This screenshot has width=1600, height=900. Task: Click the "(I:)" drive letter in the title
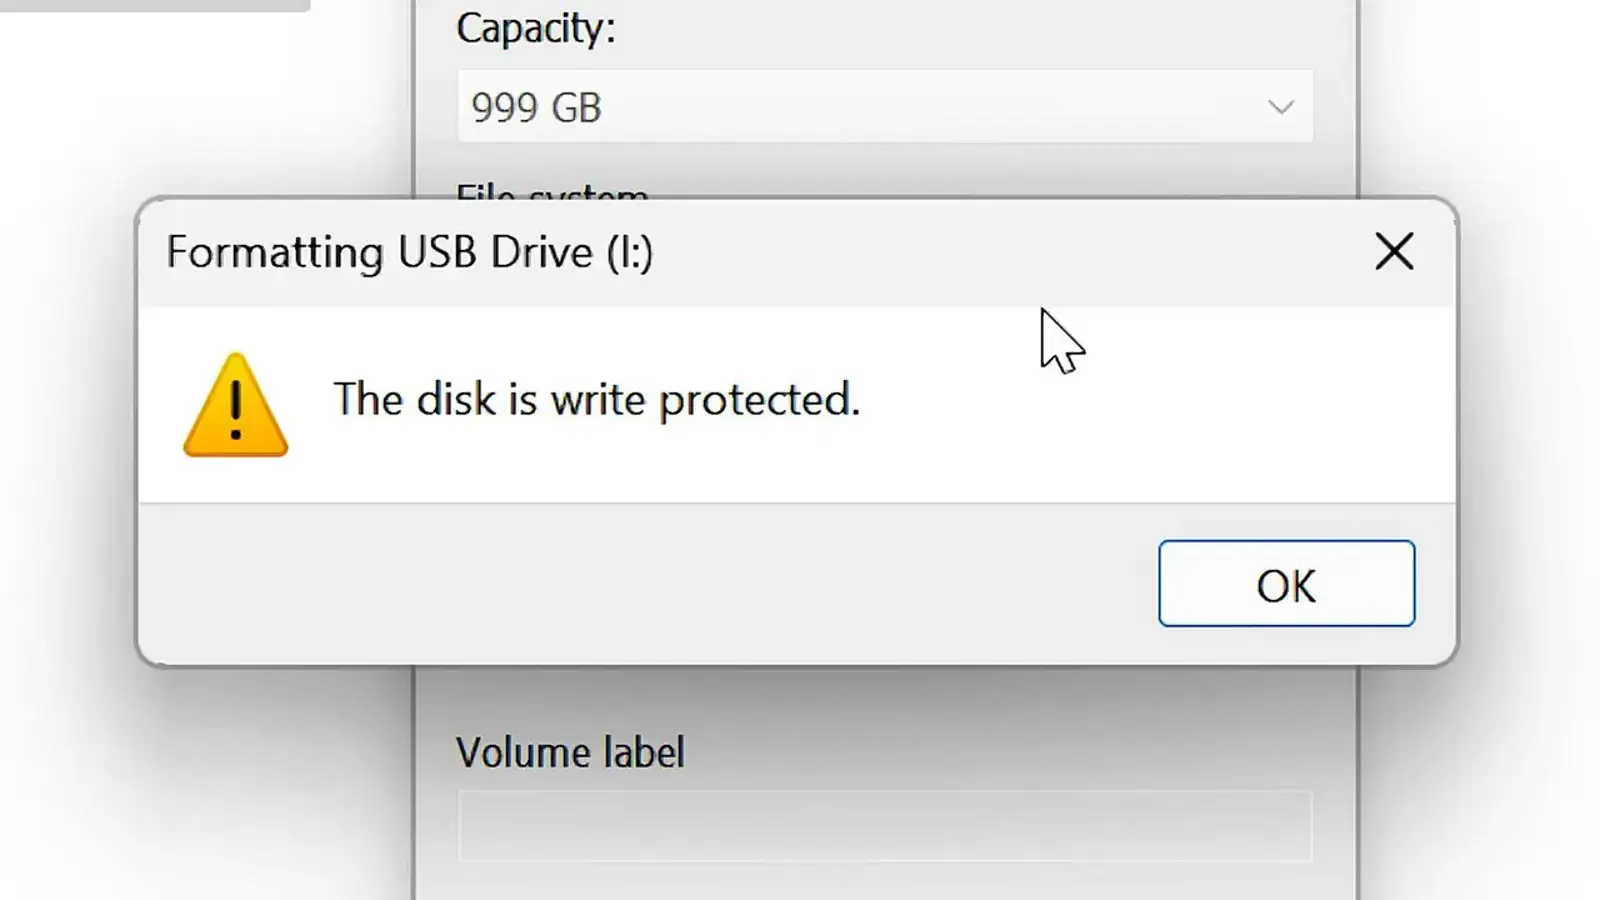click(630, 253)
